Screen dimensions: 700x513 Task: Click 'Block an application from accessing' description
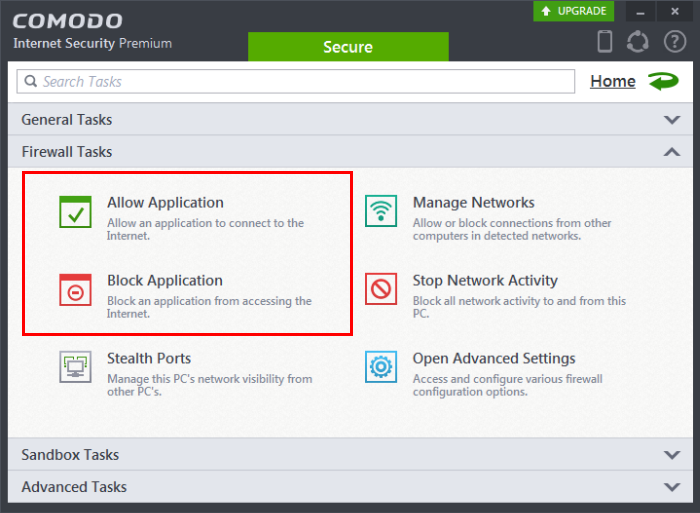[209, 307]
